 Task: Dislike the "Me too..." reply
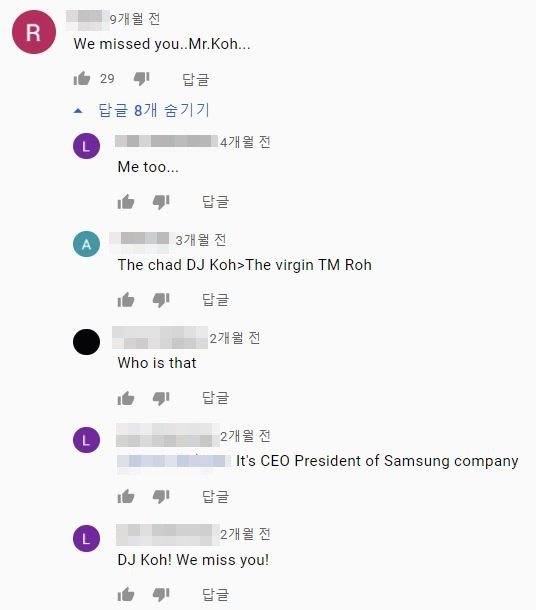[161, 202]
